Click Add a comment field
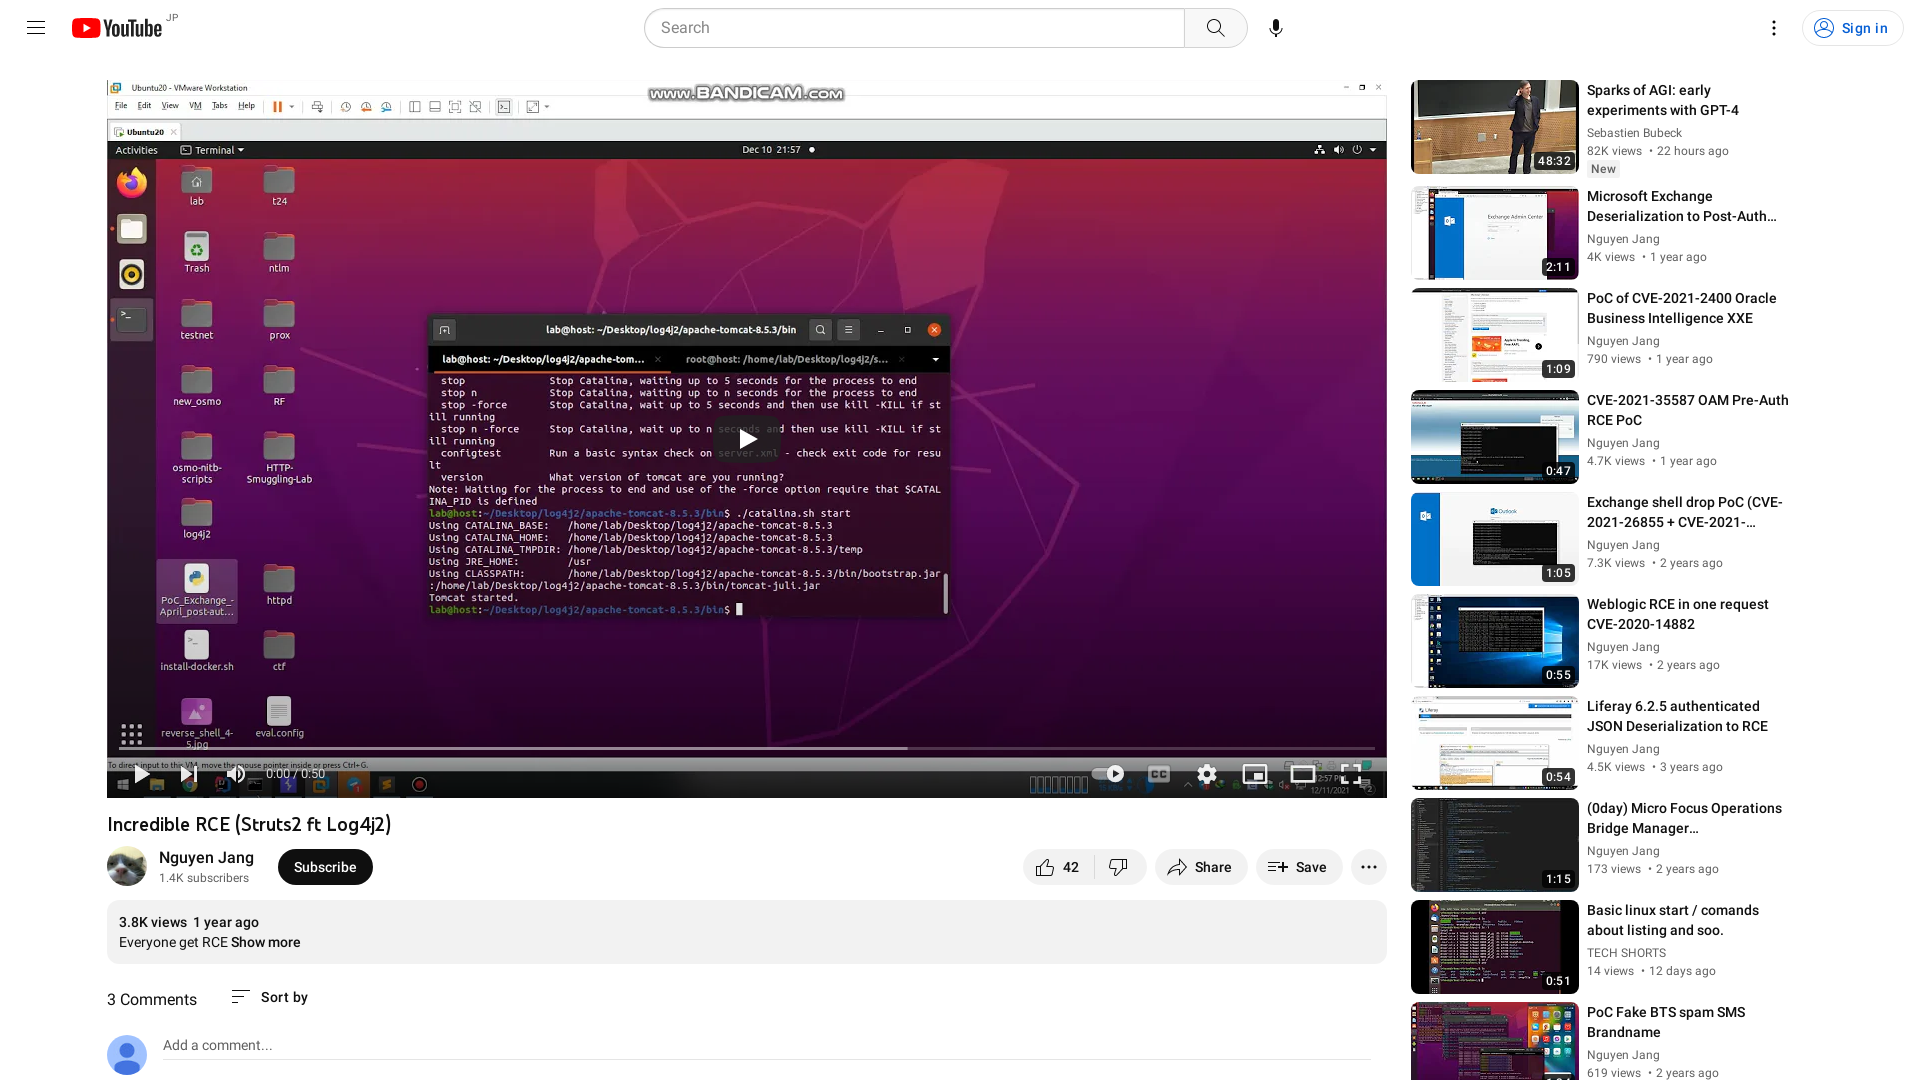The image size is (1920, 1080). (766, 1046)
